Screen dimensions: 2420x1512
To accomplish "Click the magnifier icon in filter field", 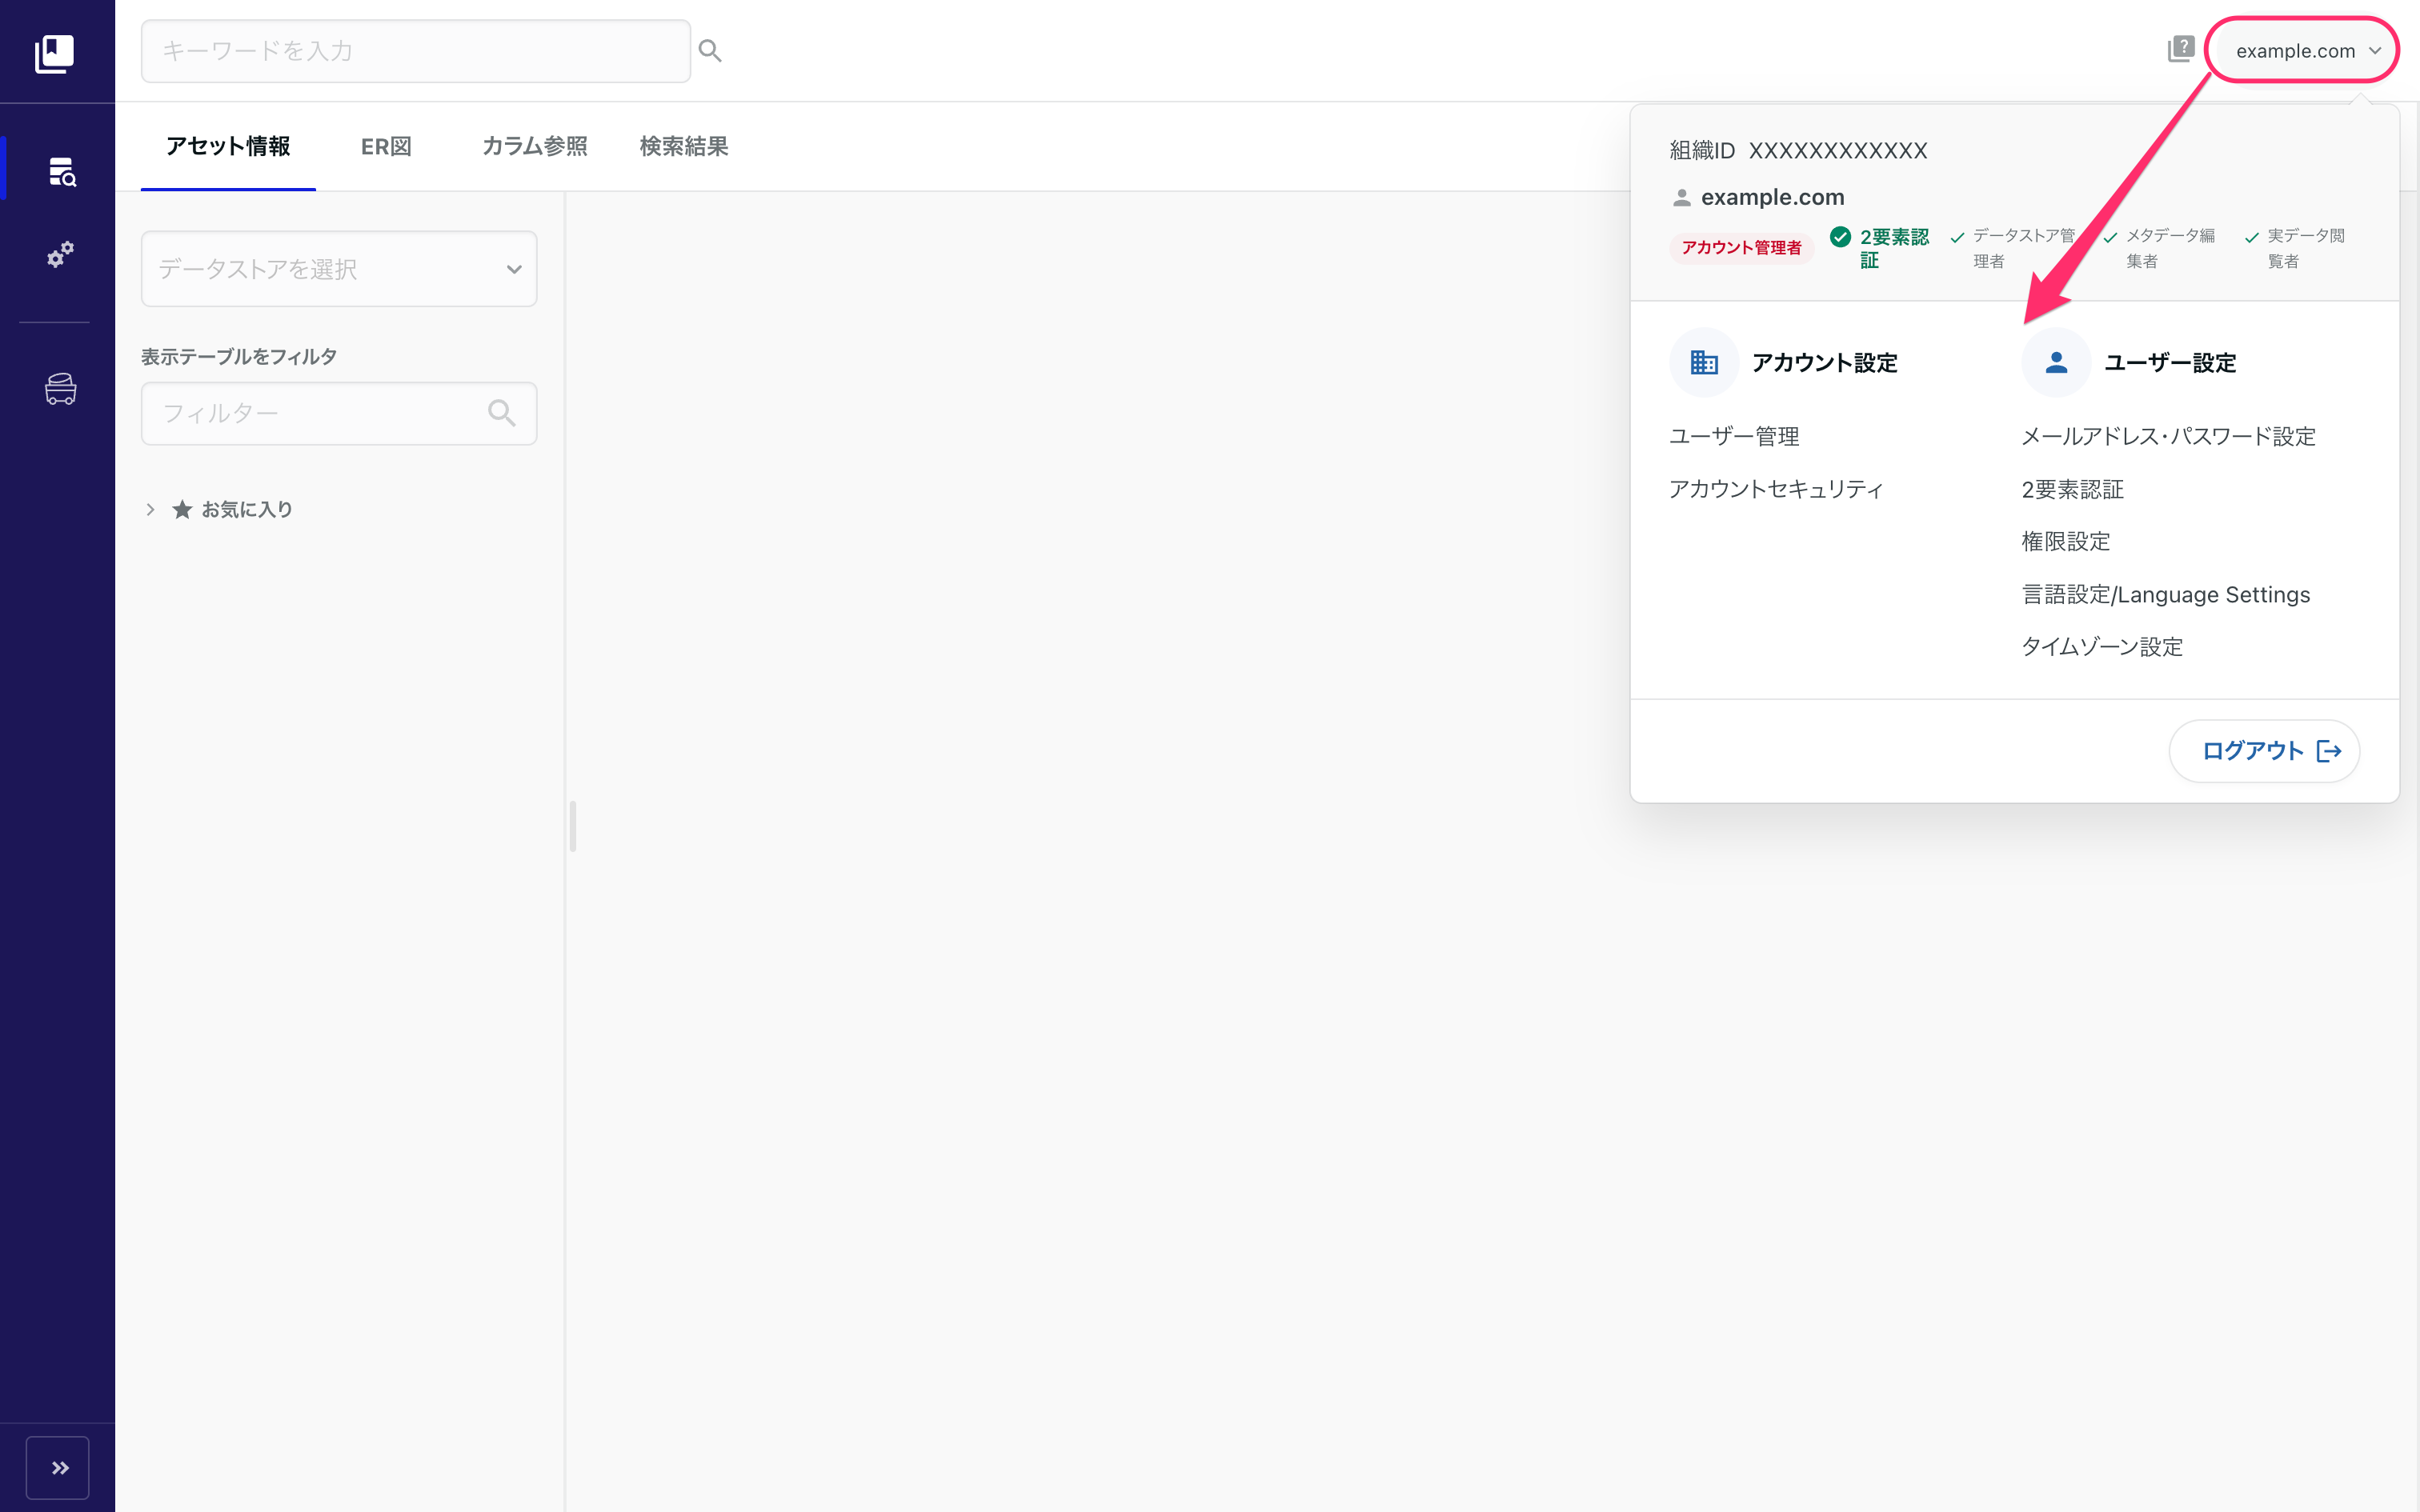I will (502, 413).
